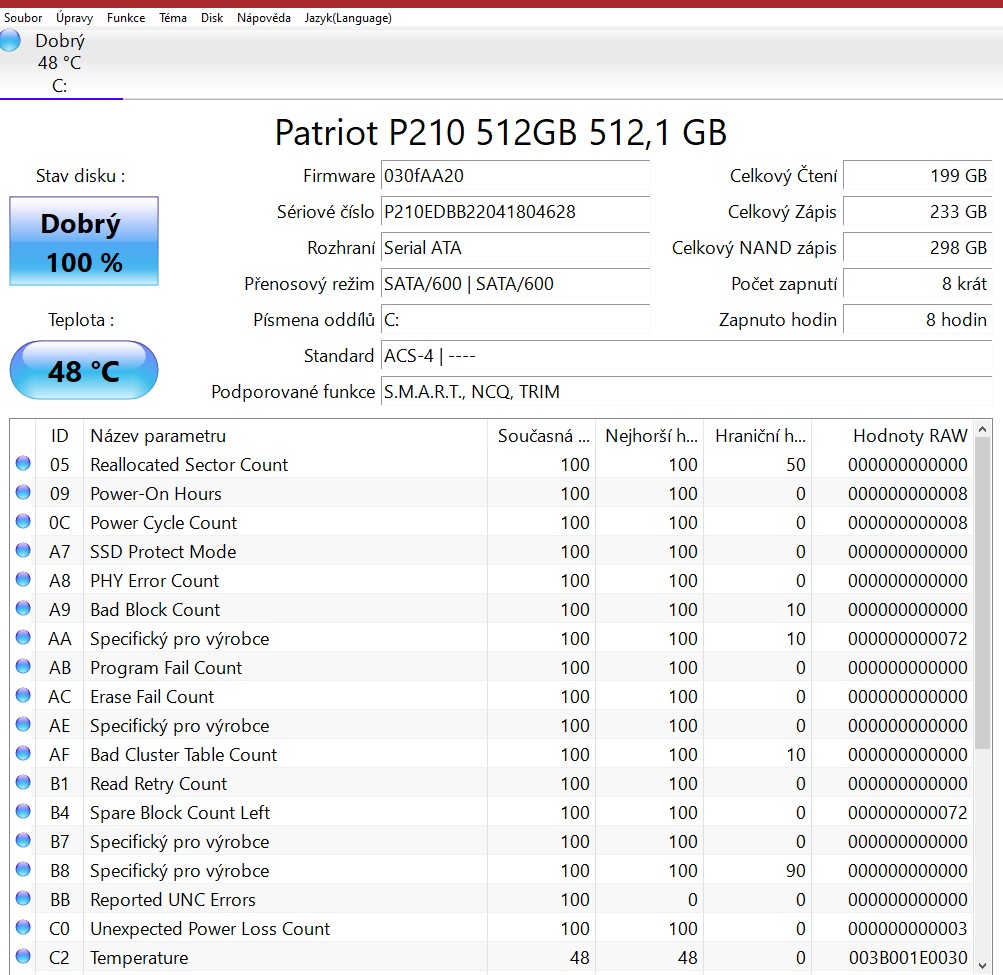Click the disk health orb in top drive tab

click(x=10, y=41)
